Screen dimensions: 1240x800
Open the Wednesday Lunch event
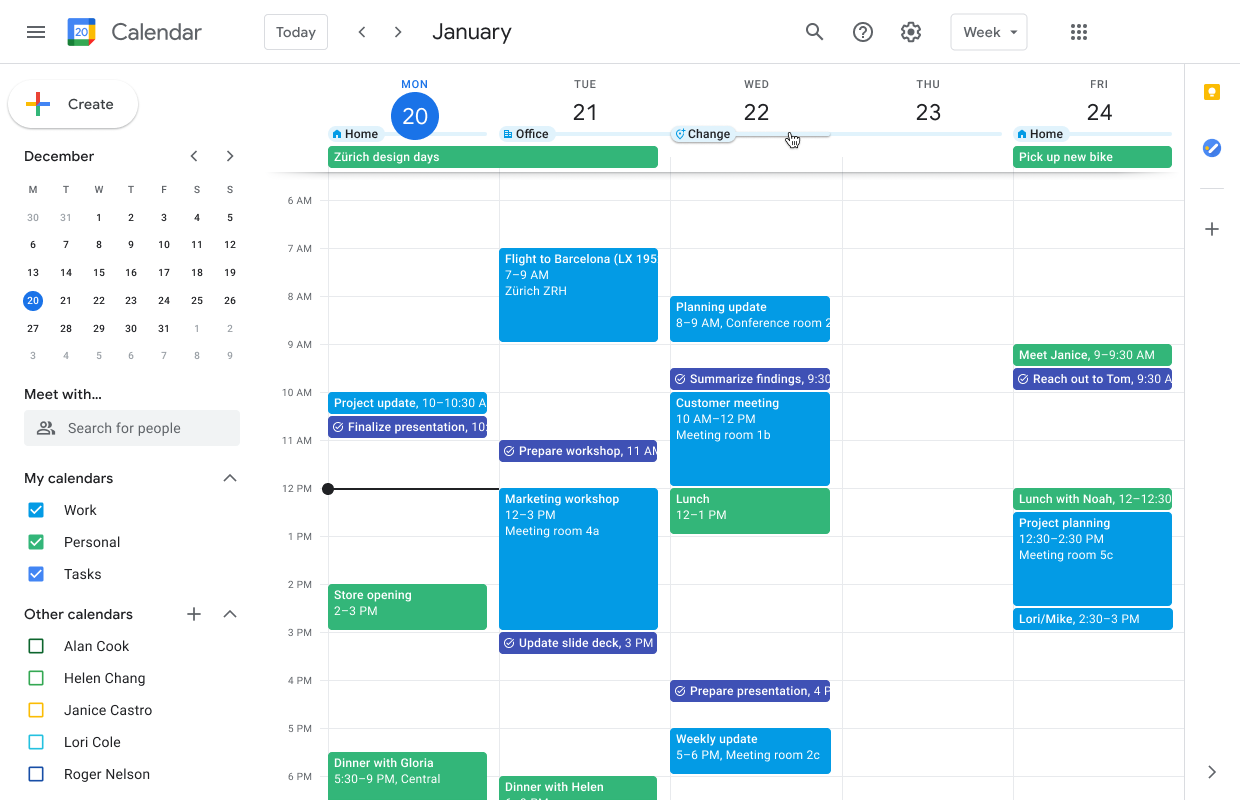tap(750, 511)
